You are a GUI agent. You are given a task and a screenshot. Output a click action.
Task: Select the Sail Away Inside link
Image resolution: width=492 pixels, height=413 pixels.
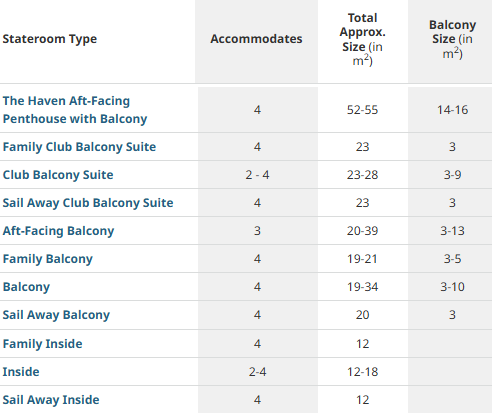51,400
